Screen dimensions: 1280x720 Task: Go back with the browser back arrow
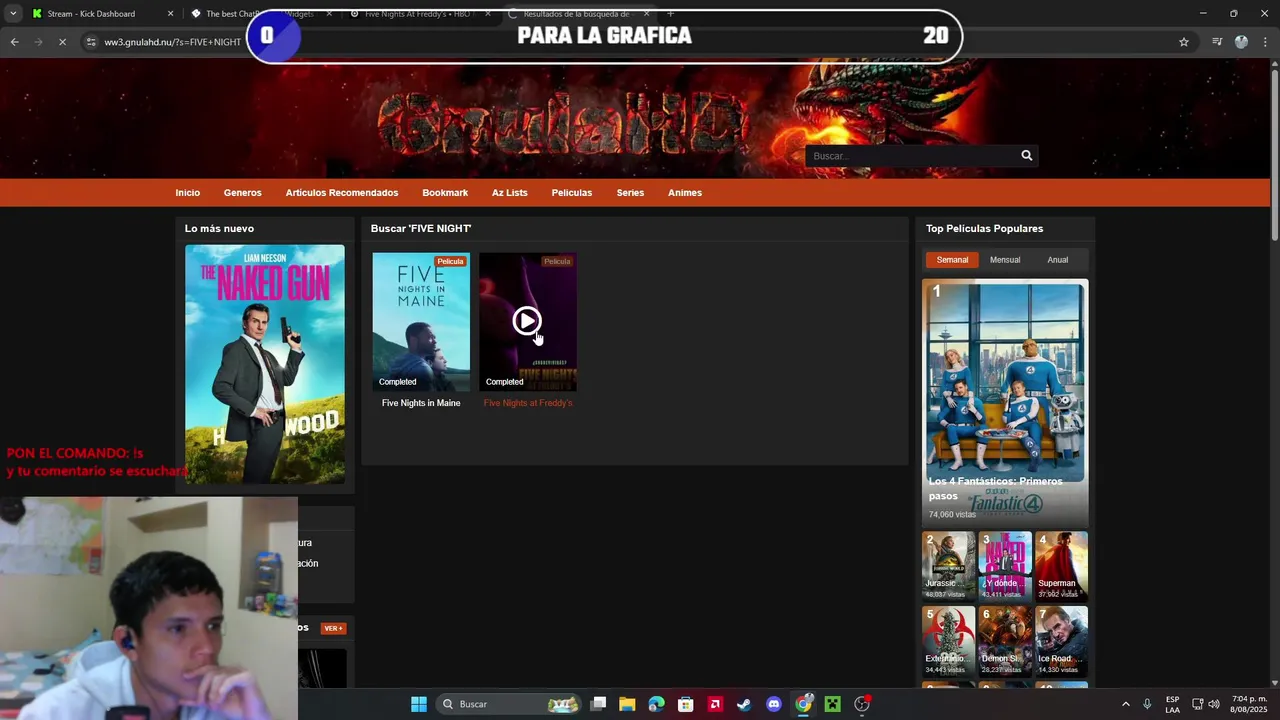14,42
